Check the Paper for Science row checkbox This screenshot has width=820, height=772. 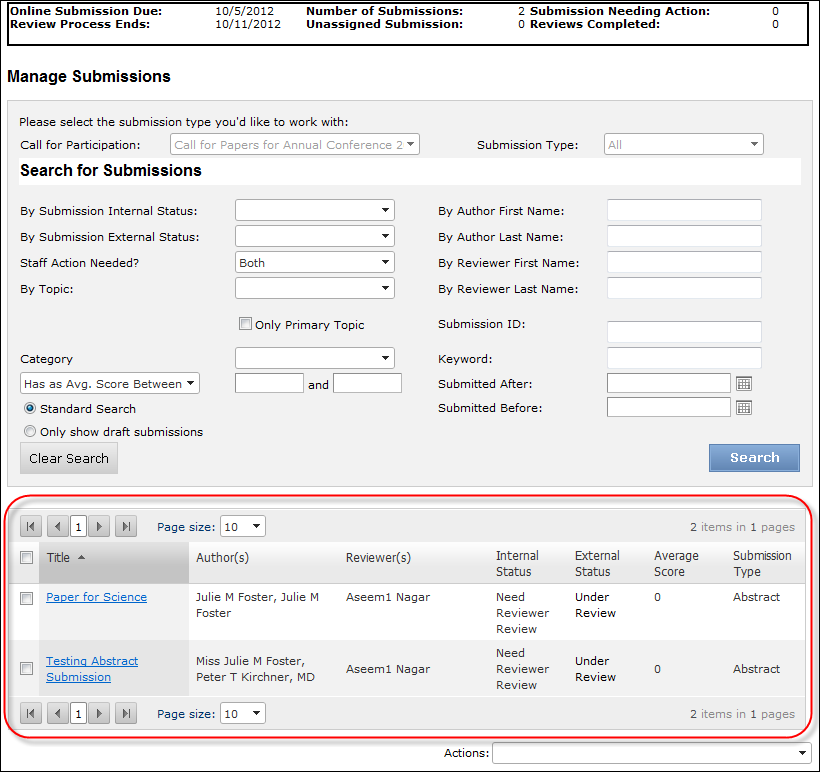(27, 598)
